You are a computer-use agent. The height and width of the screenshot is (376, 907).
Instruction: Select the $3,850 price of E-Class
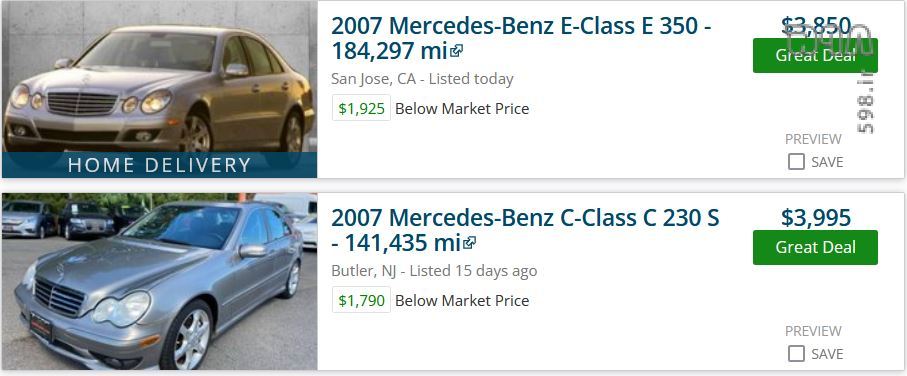click(x=816, y=26)
